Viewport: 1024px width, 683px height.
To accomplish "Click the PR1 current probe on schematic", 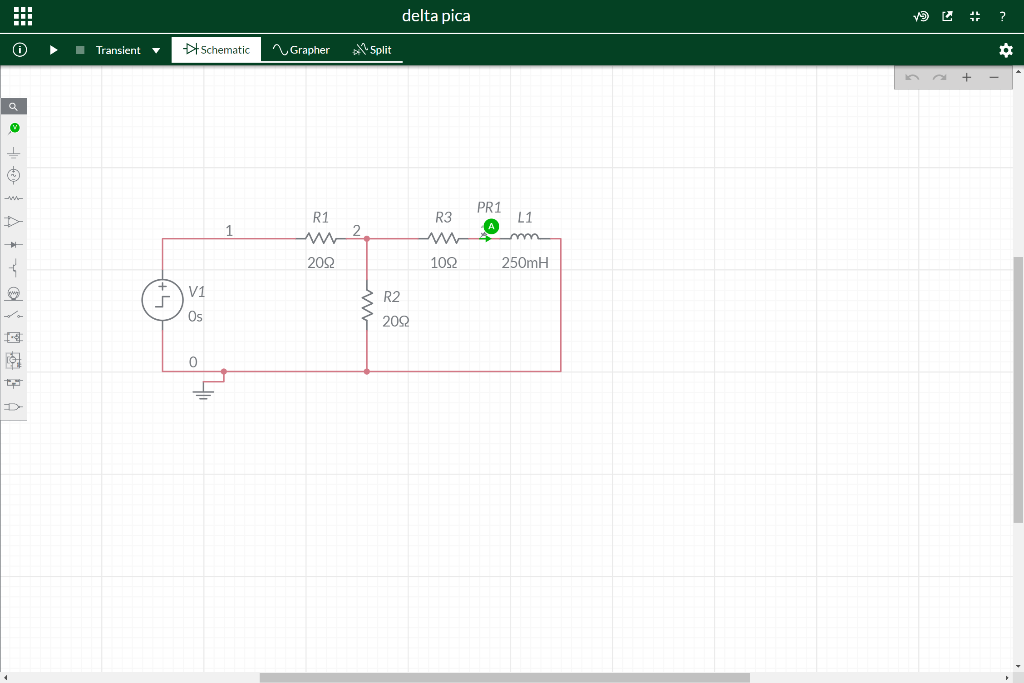I will tap(491, 227).
